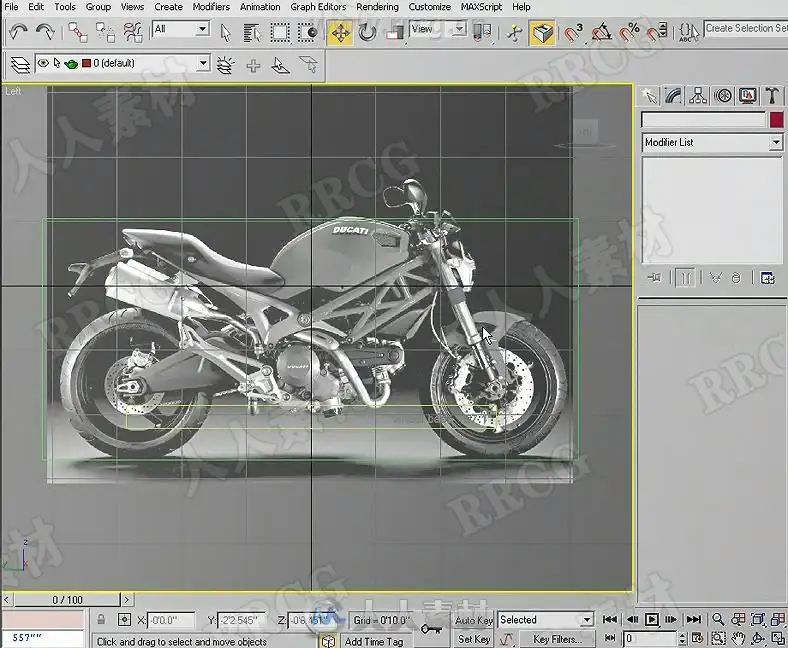
Task: Click the Key Filters button
Action: (x=556, y=639)
